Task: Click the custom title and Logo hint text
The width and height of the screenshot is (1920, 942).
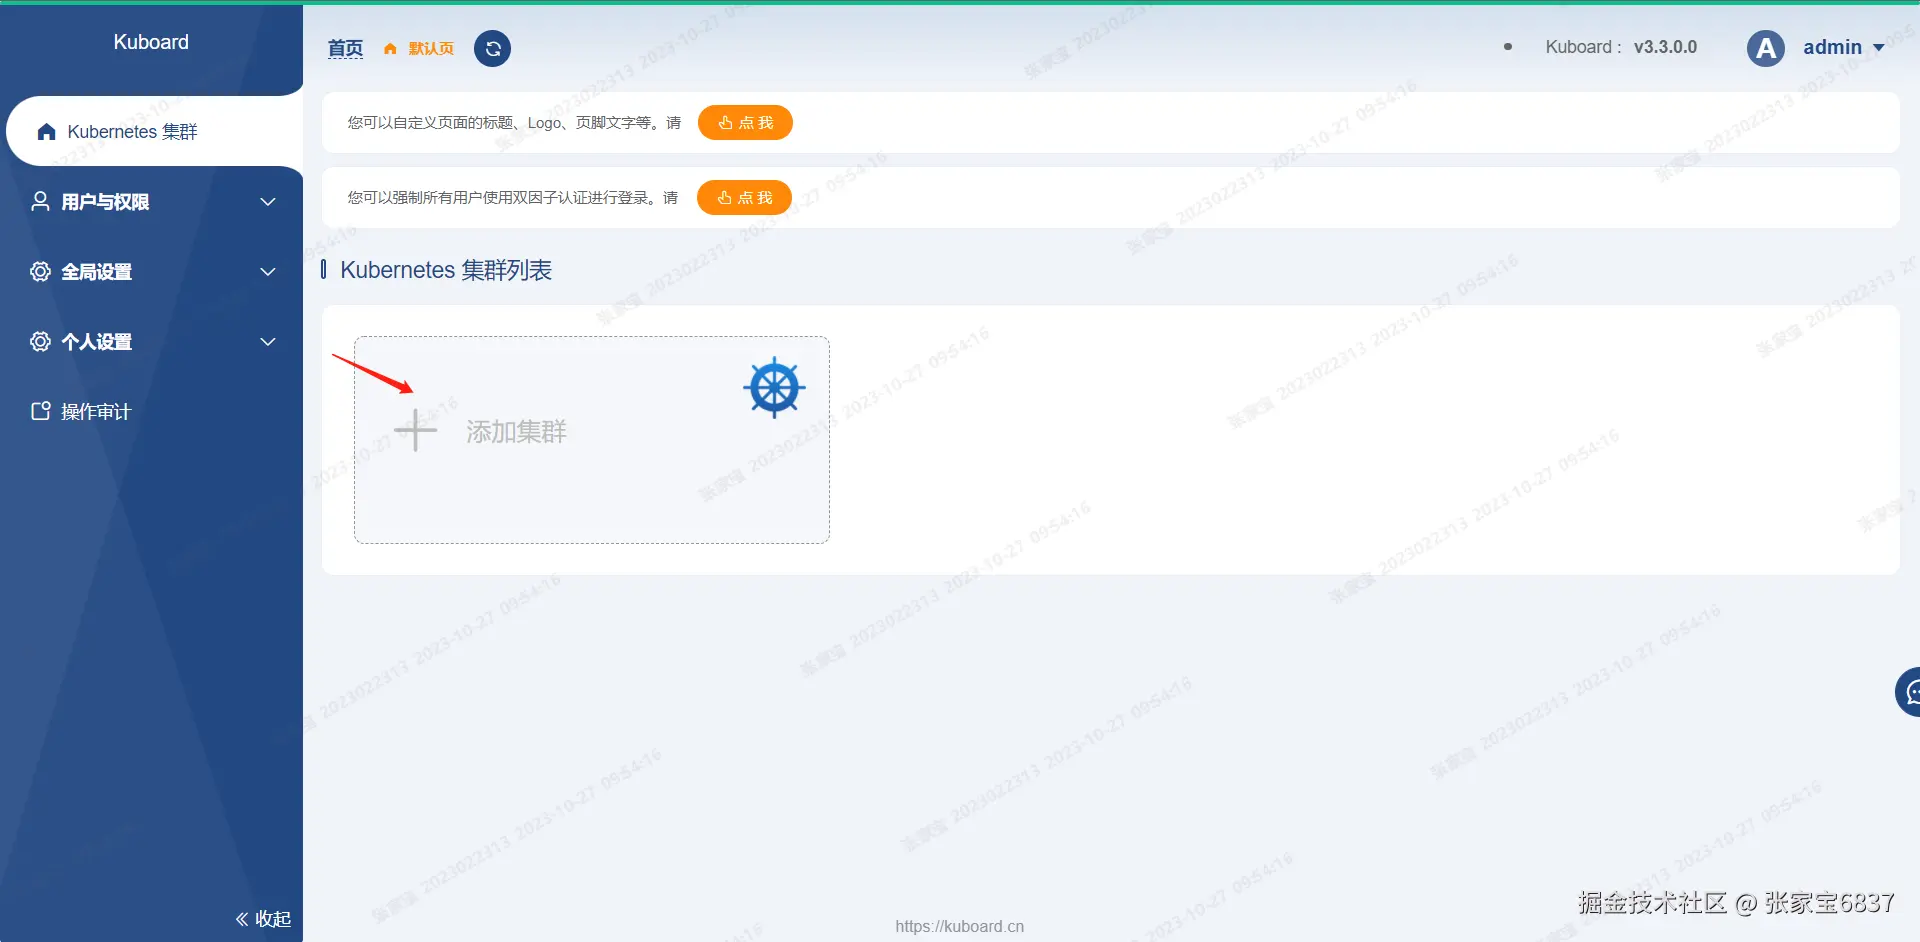Action: click(x=514, y=123)
